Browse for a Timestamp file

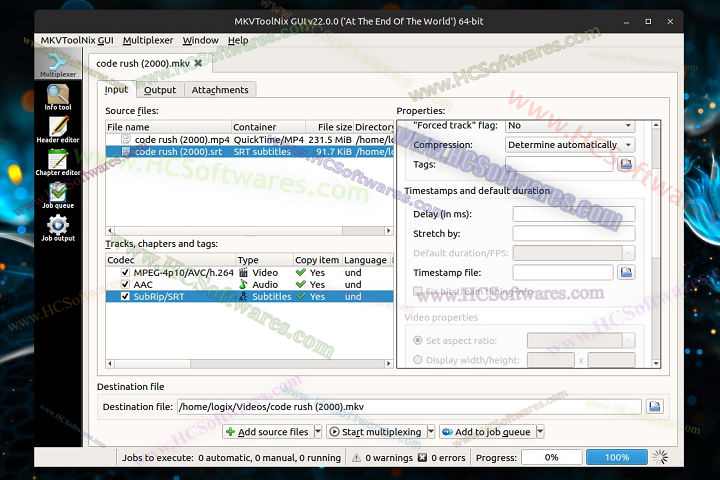coord(626,272)
